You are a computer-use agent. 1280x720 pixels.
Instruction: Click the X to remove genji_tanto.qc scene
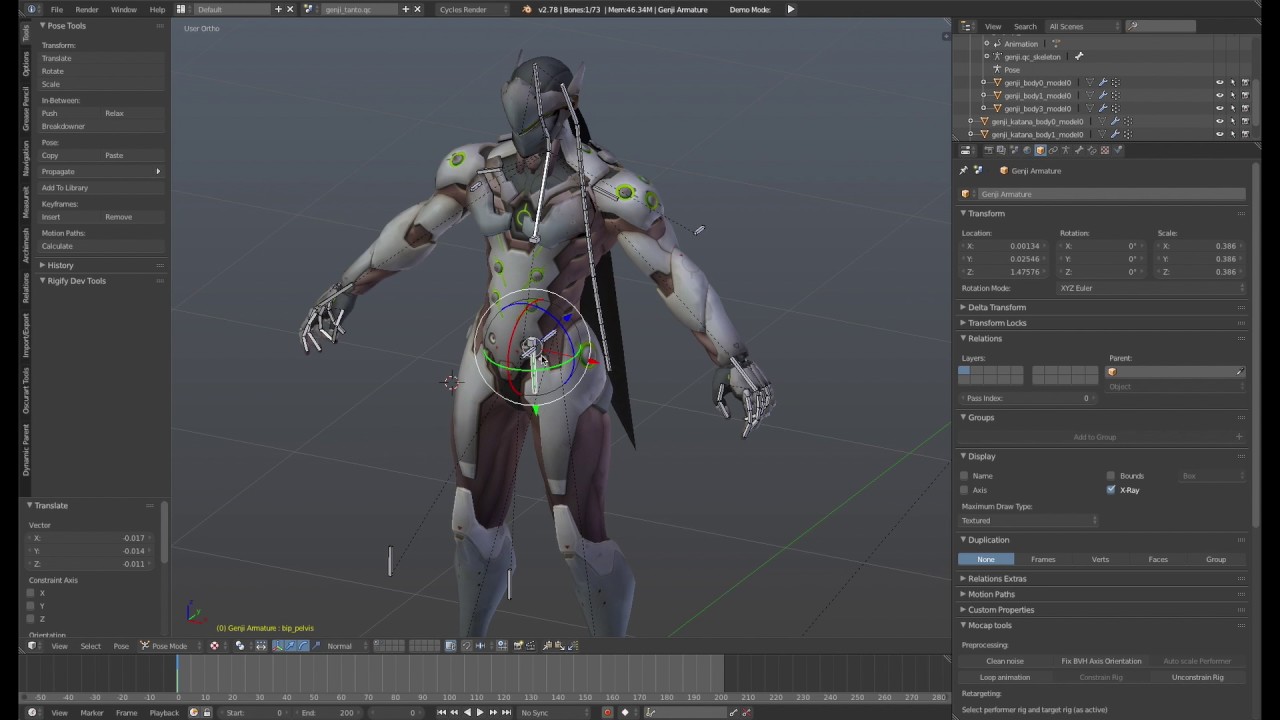417,9
